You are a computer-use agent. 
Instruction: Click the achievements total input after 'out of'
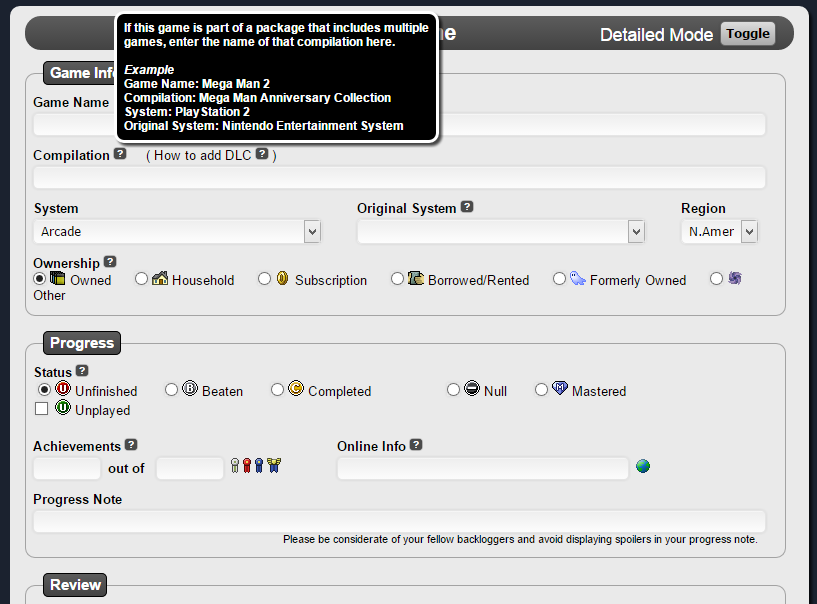click(x=190, y=469)
